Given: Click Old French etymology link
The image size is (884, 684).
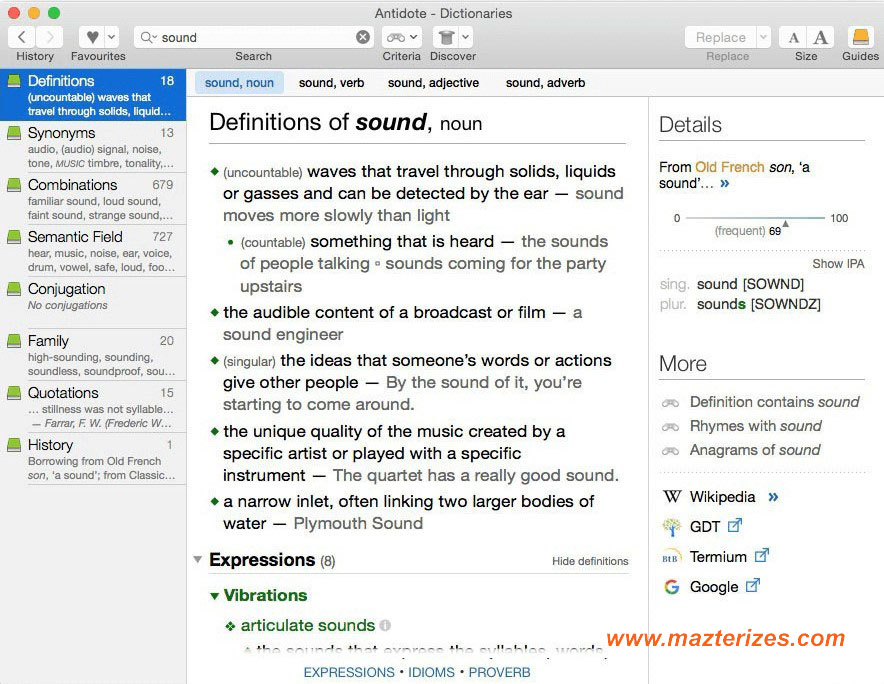Looking at the screenshot, I should coord(730,167).
